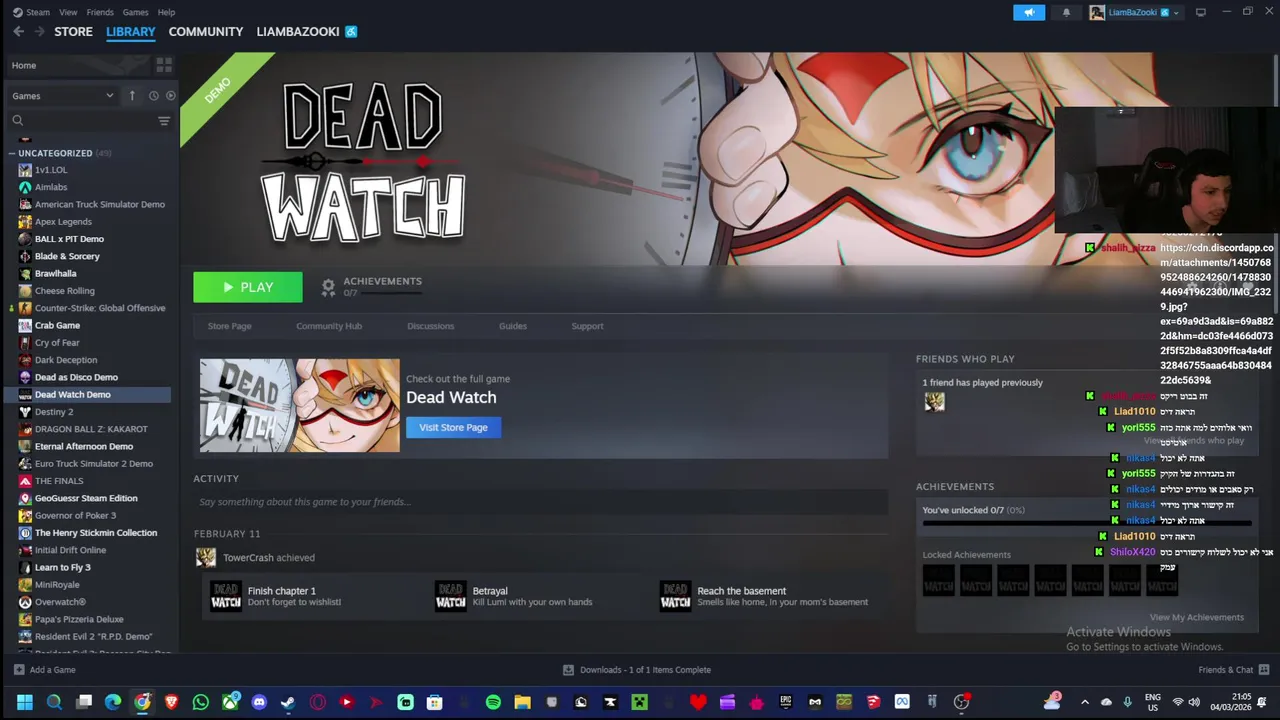The width and height of the screenshot is (1280, 720).
Task: Toggle the recent activity clock filter
Action: click(x=153, y=95)
